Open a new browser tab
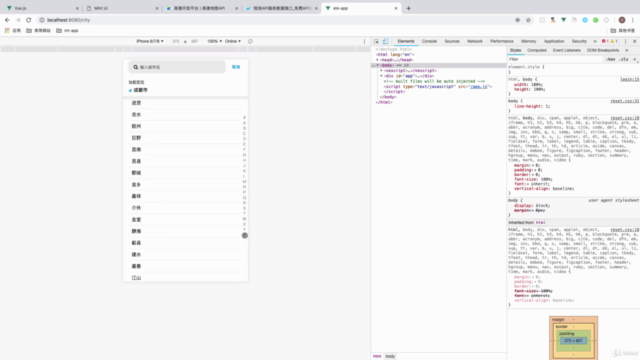The height and width of the screenshot is (360, 640). (x=409, y=8)
